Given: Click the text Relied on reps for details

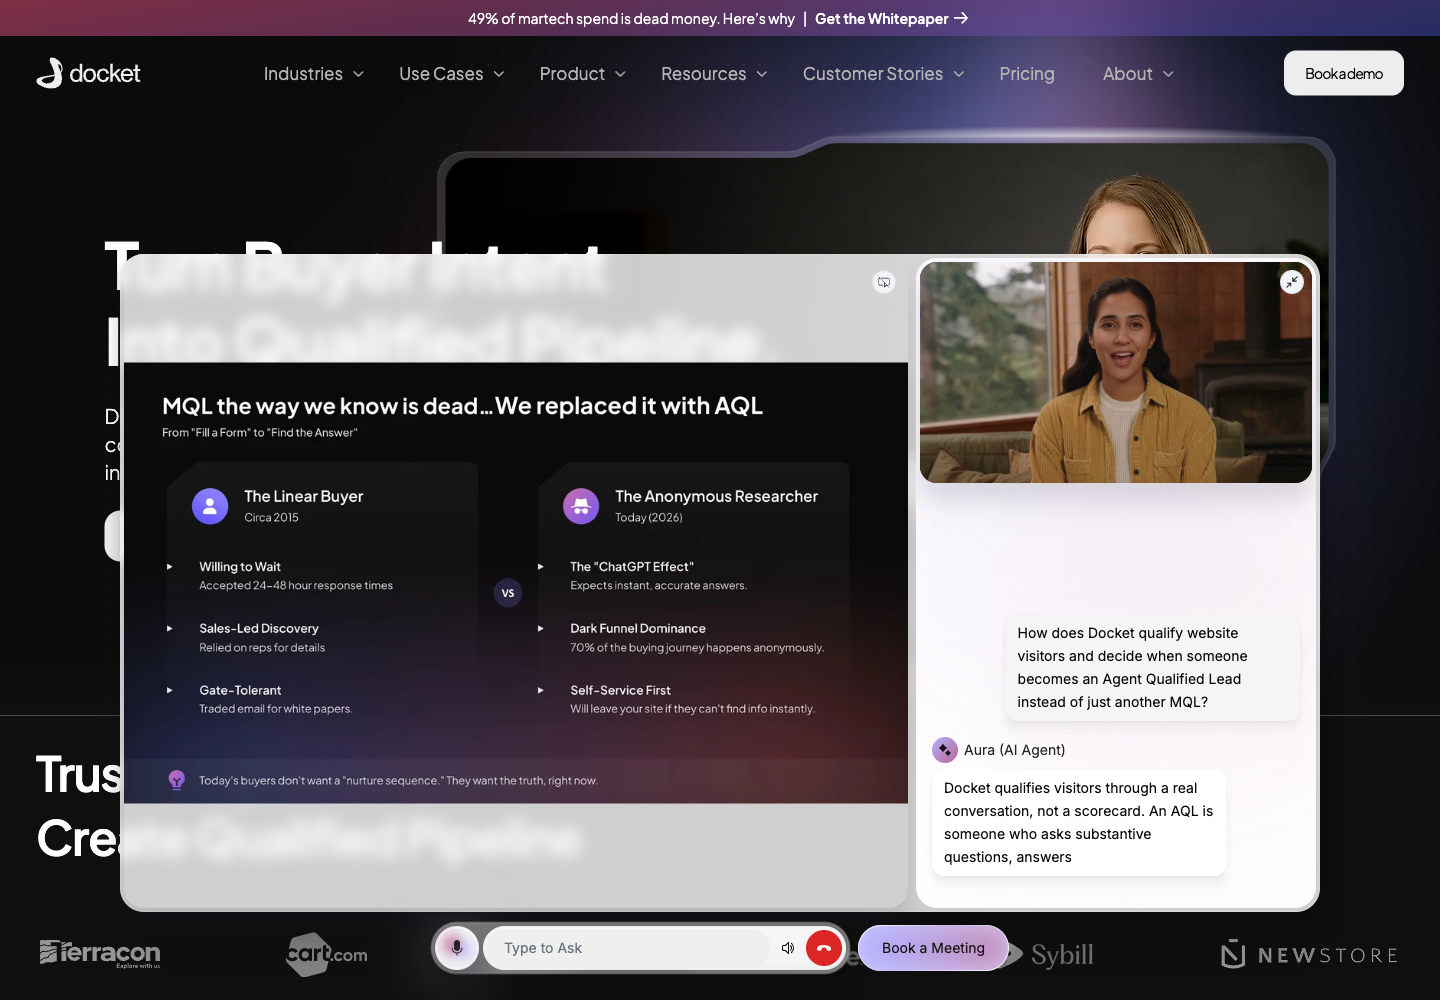Looking at the screenshot, I should (262, 648).
